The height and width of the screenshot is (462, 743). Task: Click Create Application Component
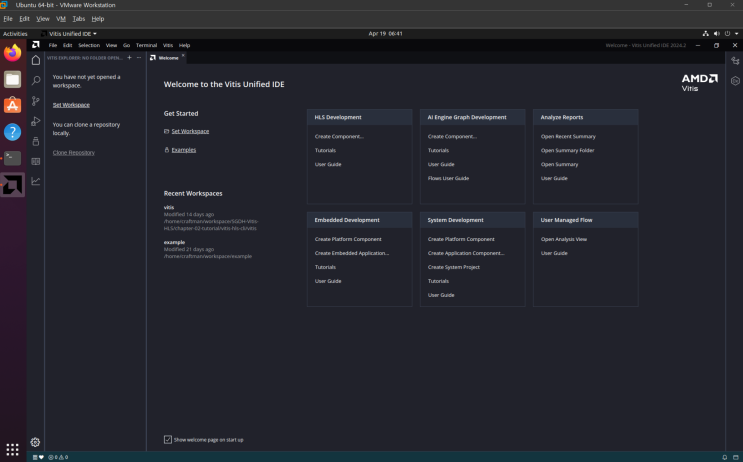point(466,253)
